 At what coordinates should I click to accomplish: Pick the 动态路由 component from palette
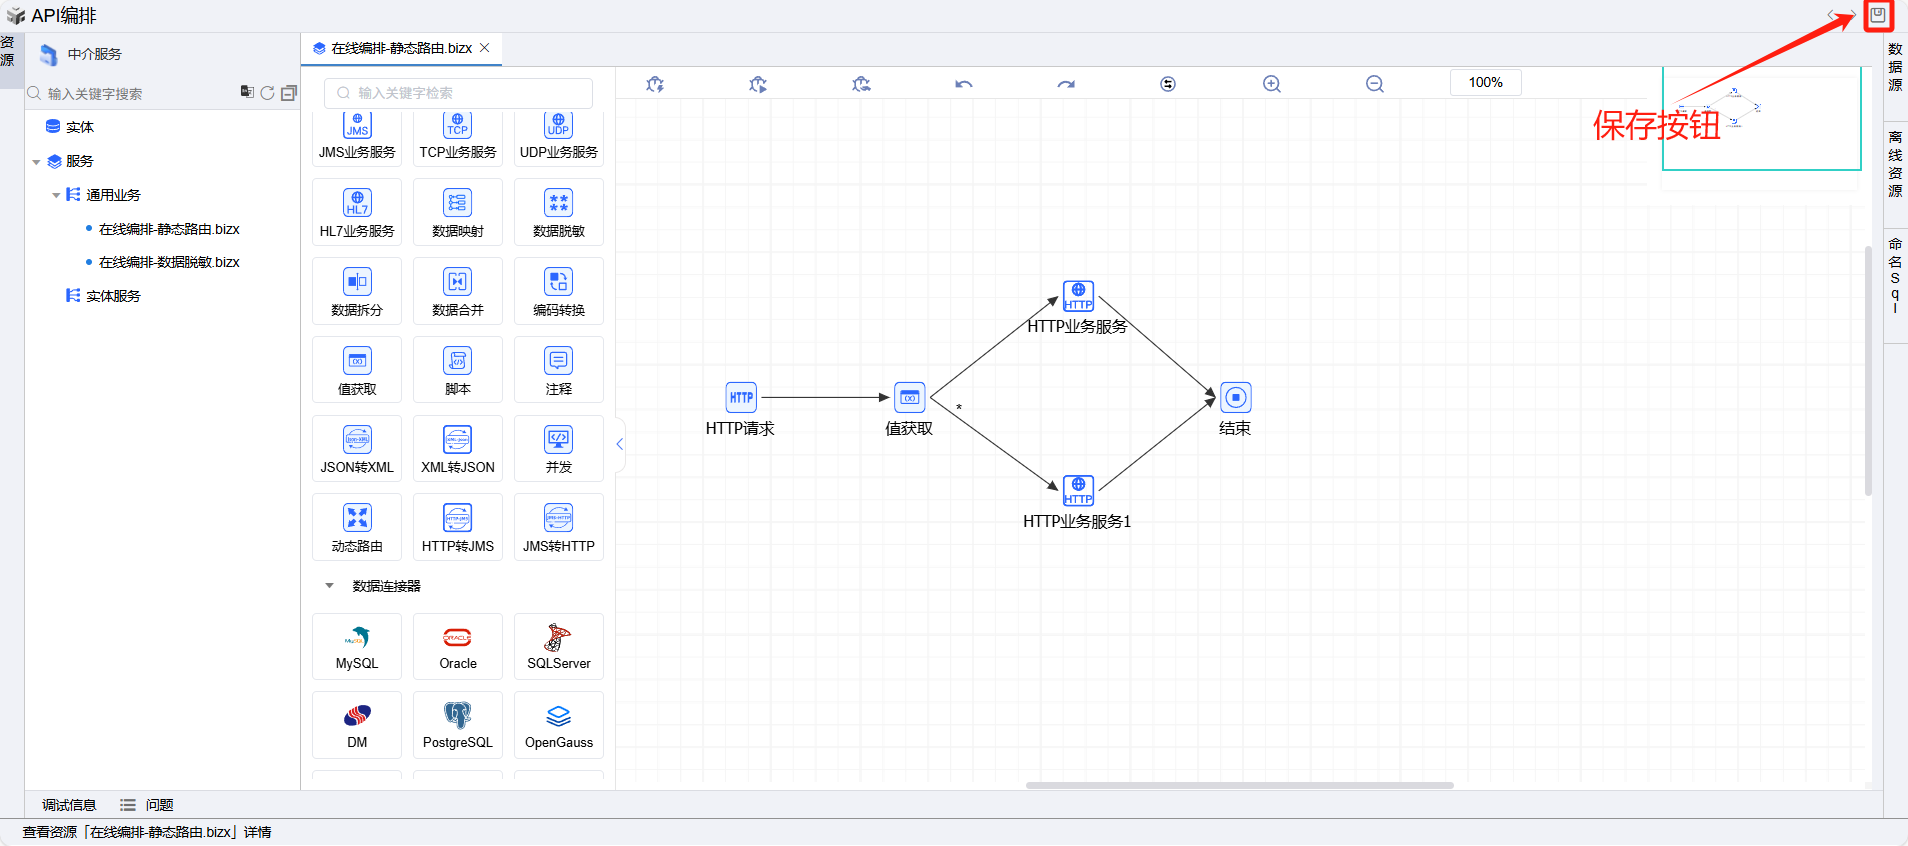coord(357,527)
